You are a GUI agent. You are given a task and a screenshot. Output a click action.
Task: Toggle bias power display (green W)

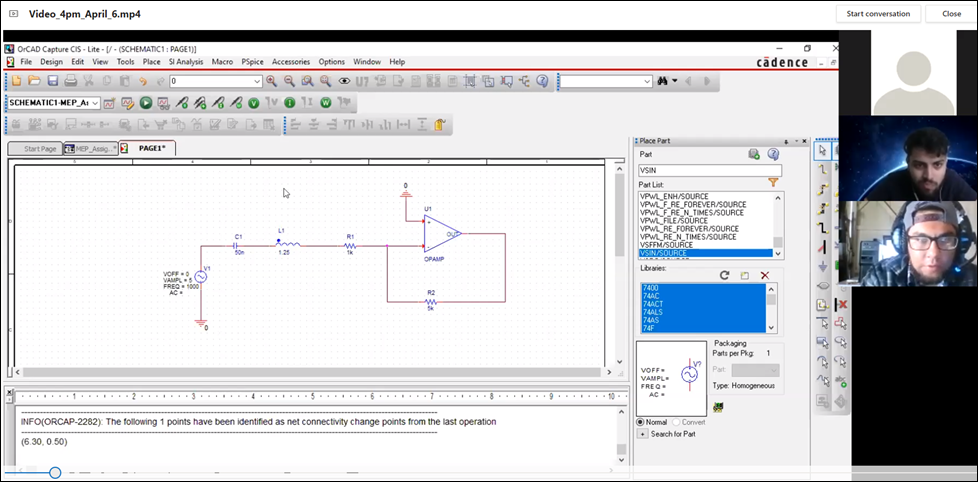pos(326,103)
